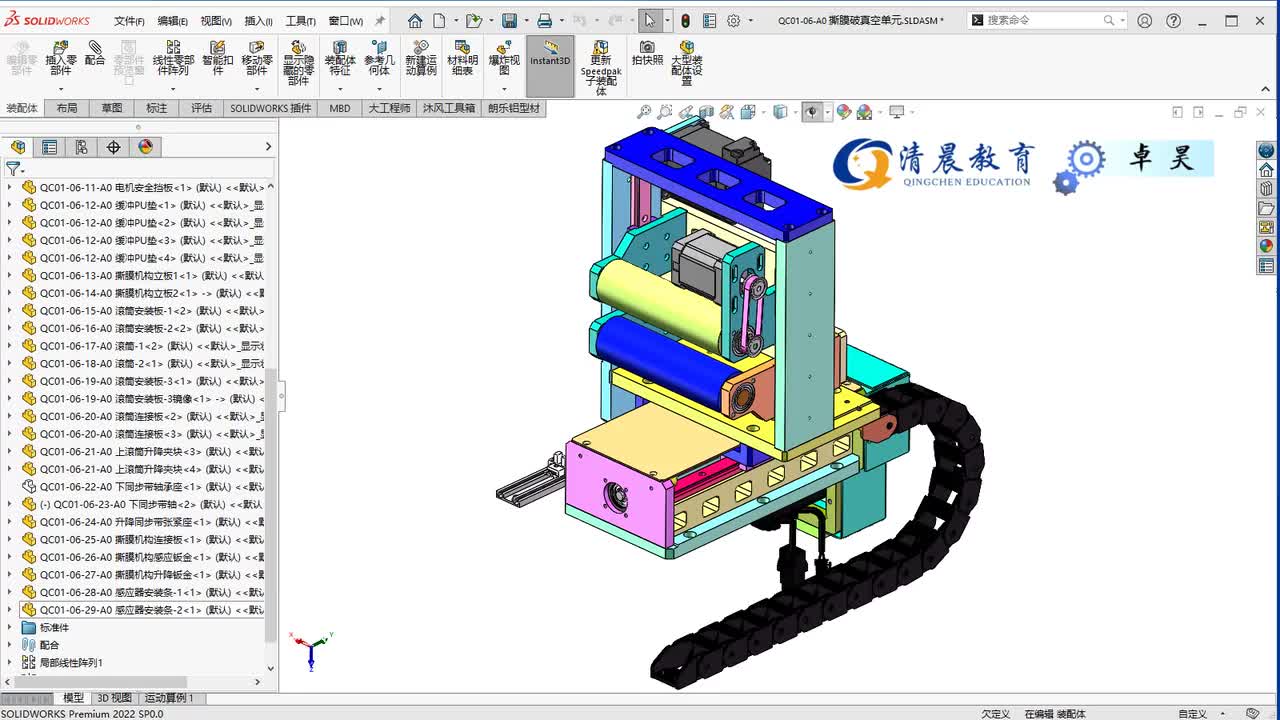Click the Mate (配合) paperclip tool
This screenshot has width=1280, height=720.
coord(95,53)
